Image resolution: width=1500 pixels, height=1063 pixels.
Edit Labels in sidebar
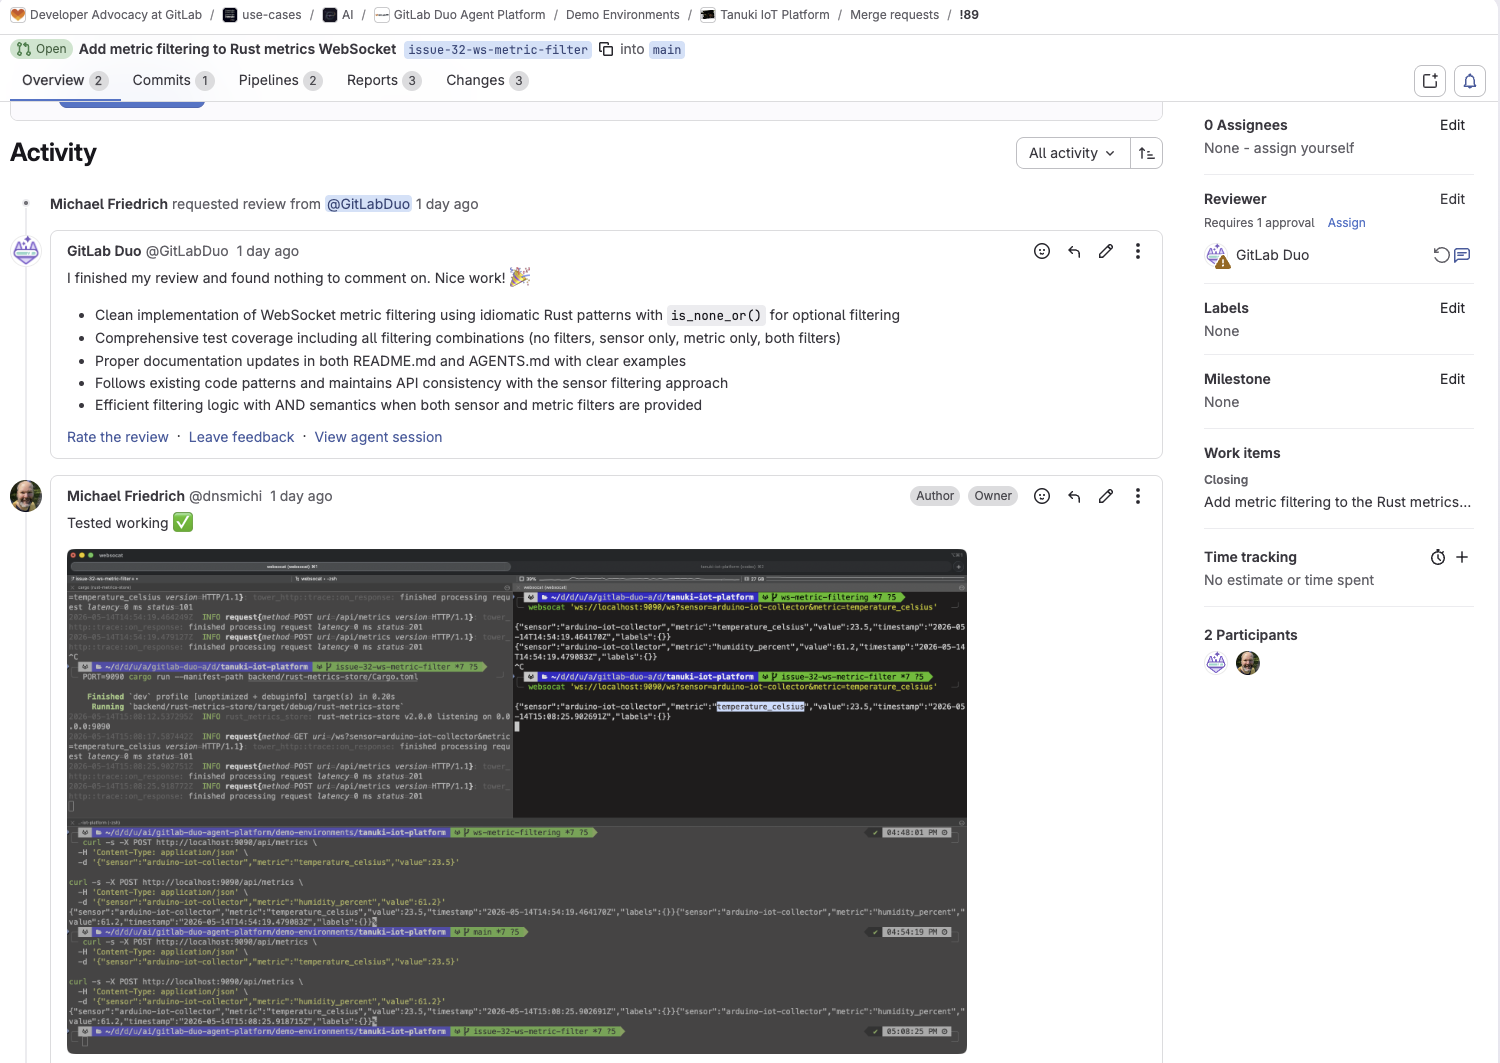tap(1452, 308)
